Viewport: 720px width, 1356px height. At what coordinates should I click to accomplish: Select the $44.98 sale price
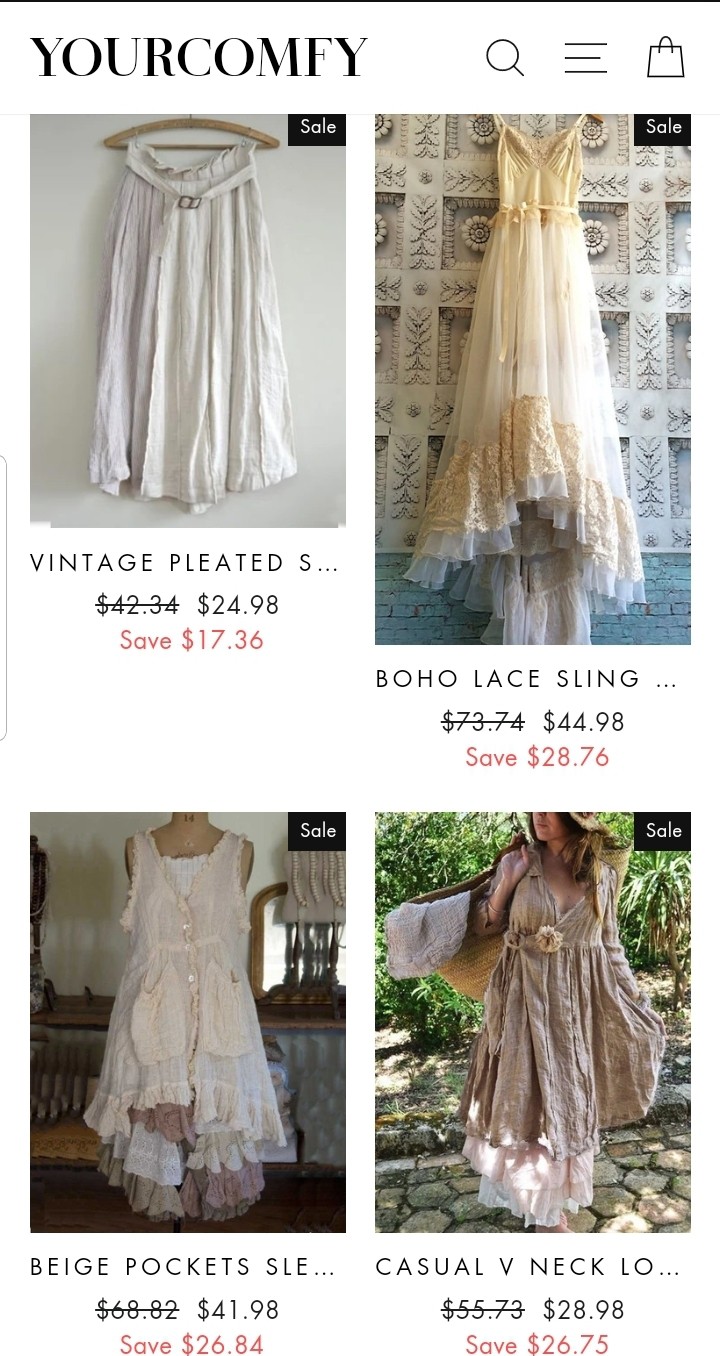[584, 721]
